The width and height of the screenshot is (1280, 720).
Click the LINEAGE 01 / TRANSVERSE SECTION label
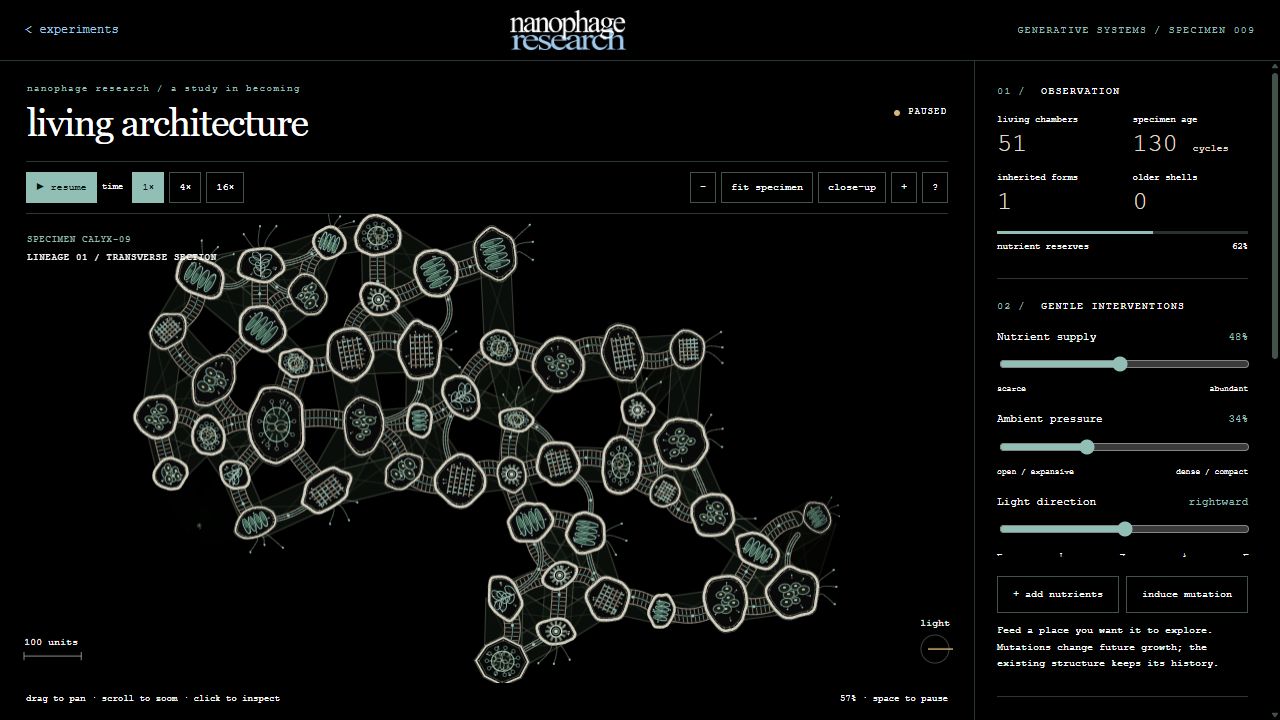pyautogui.click(x=122, y=258)
